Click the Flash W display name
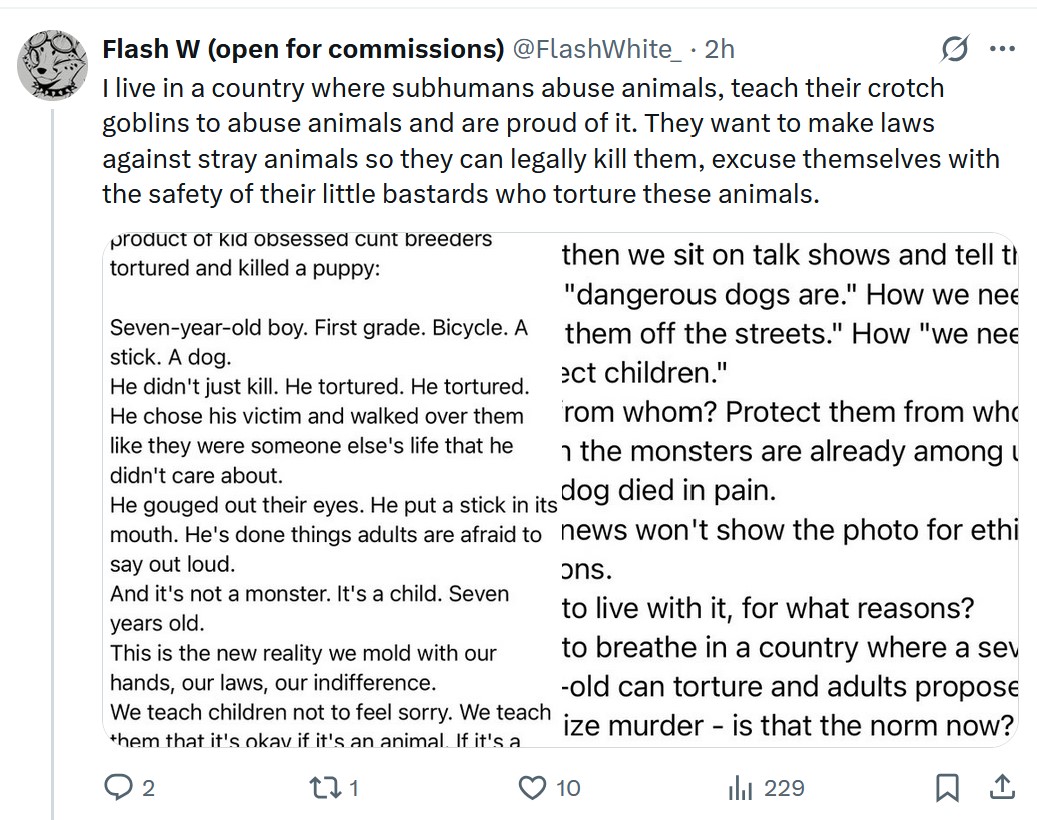Screen dimensions: 1037x820 tap(303, 49)
